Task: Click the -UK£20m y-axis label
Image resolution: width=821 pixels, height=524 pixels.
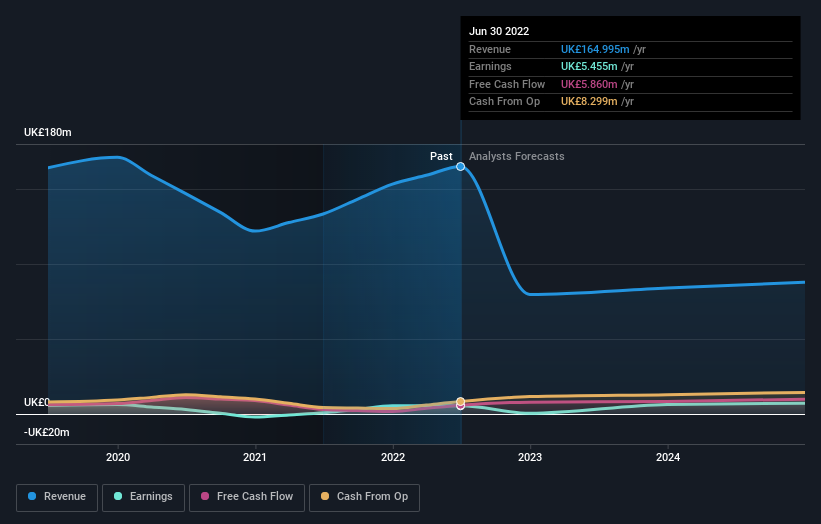Action: click(x=47, y=432)
